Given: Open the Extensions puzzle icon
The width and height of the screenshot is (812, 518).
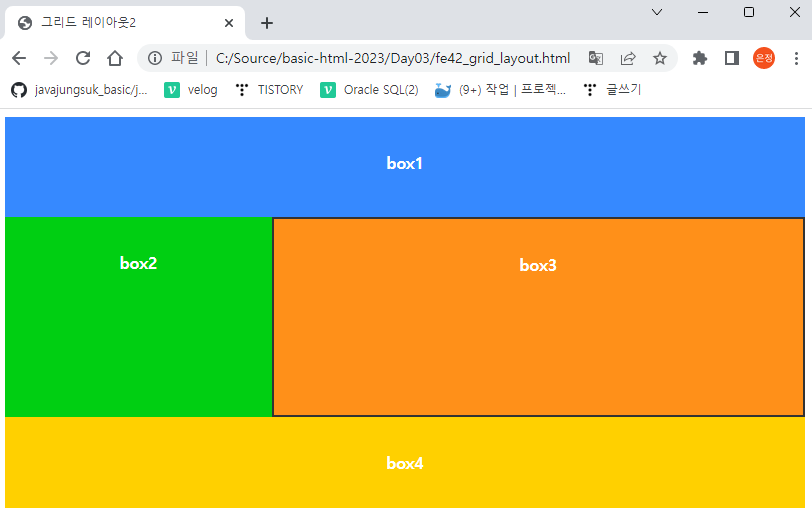Looking at the screenshot, I should [700, 58].
